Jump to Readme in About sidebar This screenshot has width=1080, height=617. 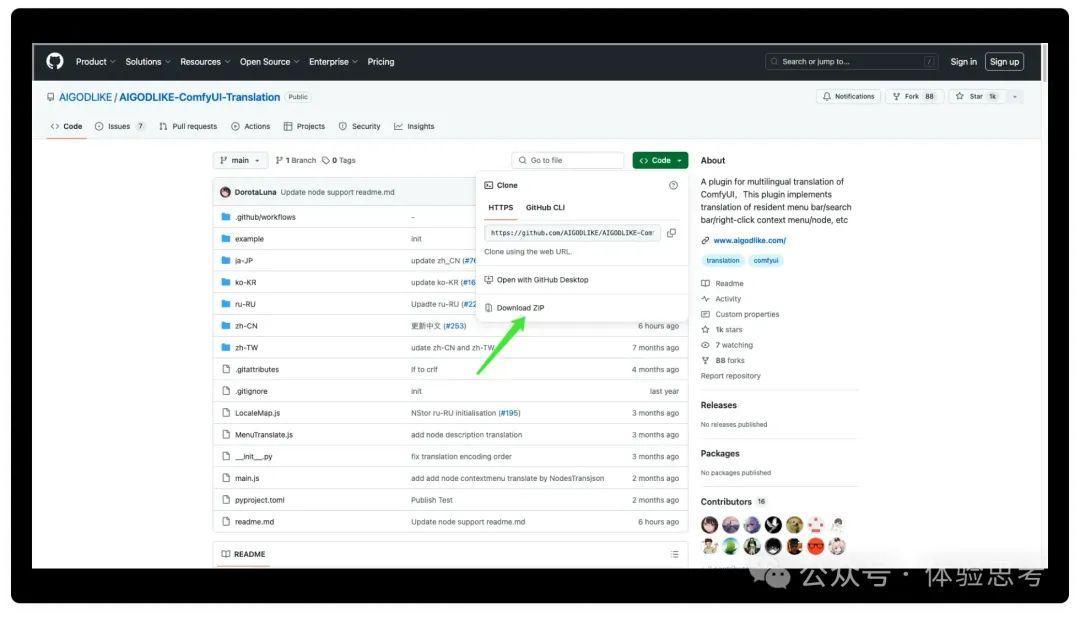coord(729,284)
